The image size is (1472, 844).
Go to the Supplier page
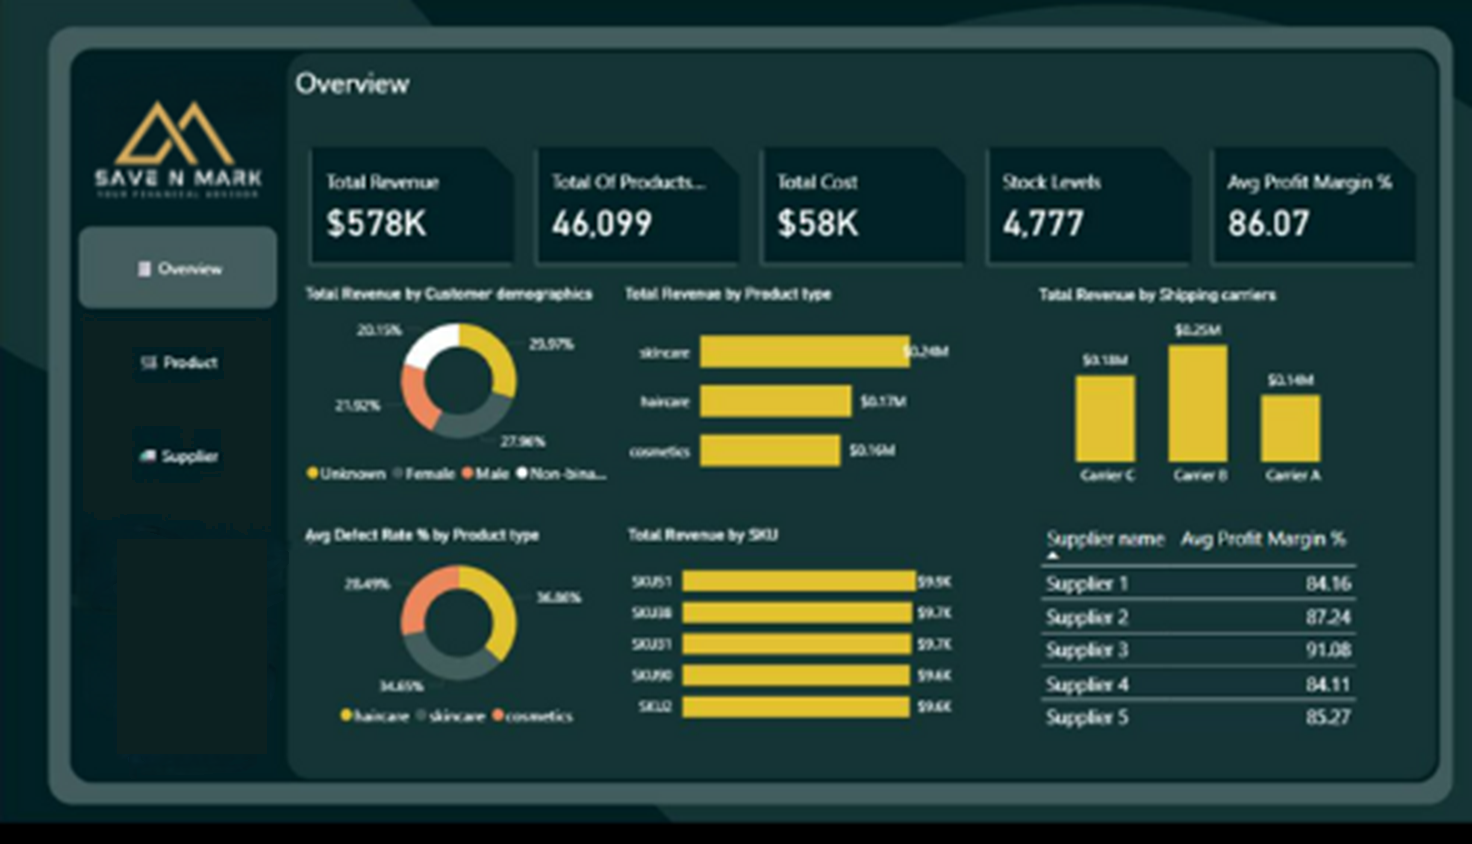pyautogui.click(x=179, y=456)
